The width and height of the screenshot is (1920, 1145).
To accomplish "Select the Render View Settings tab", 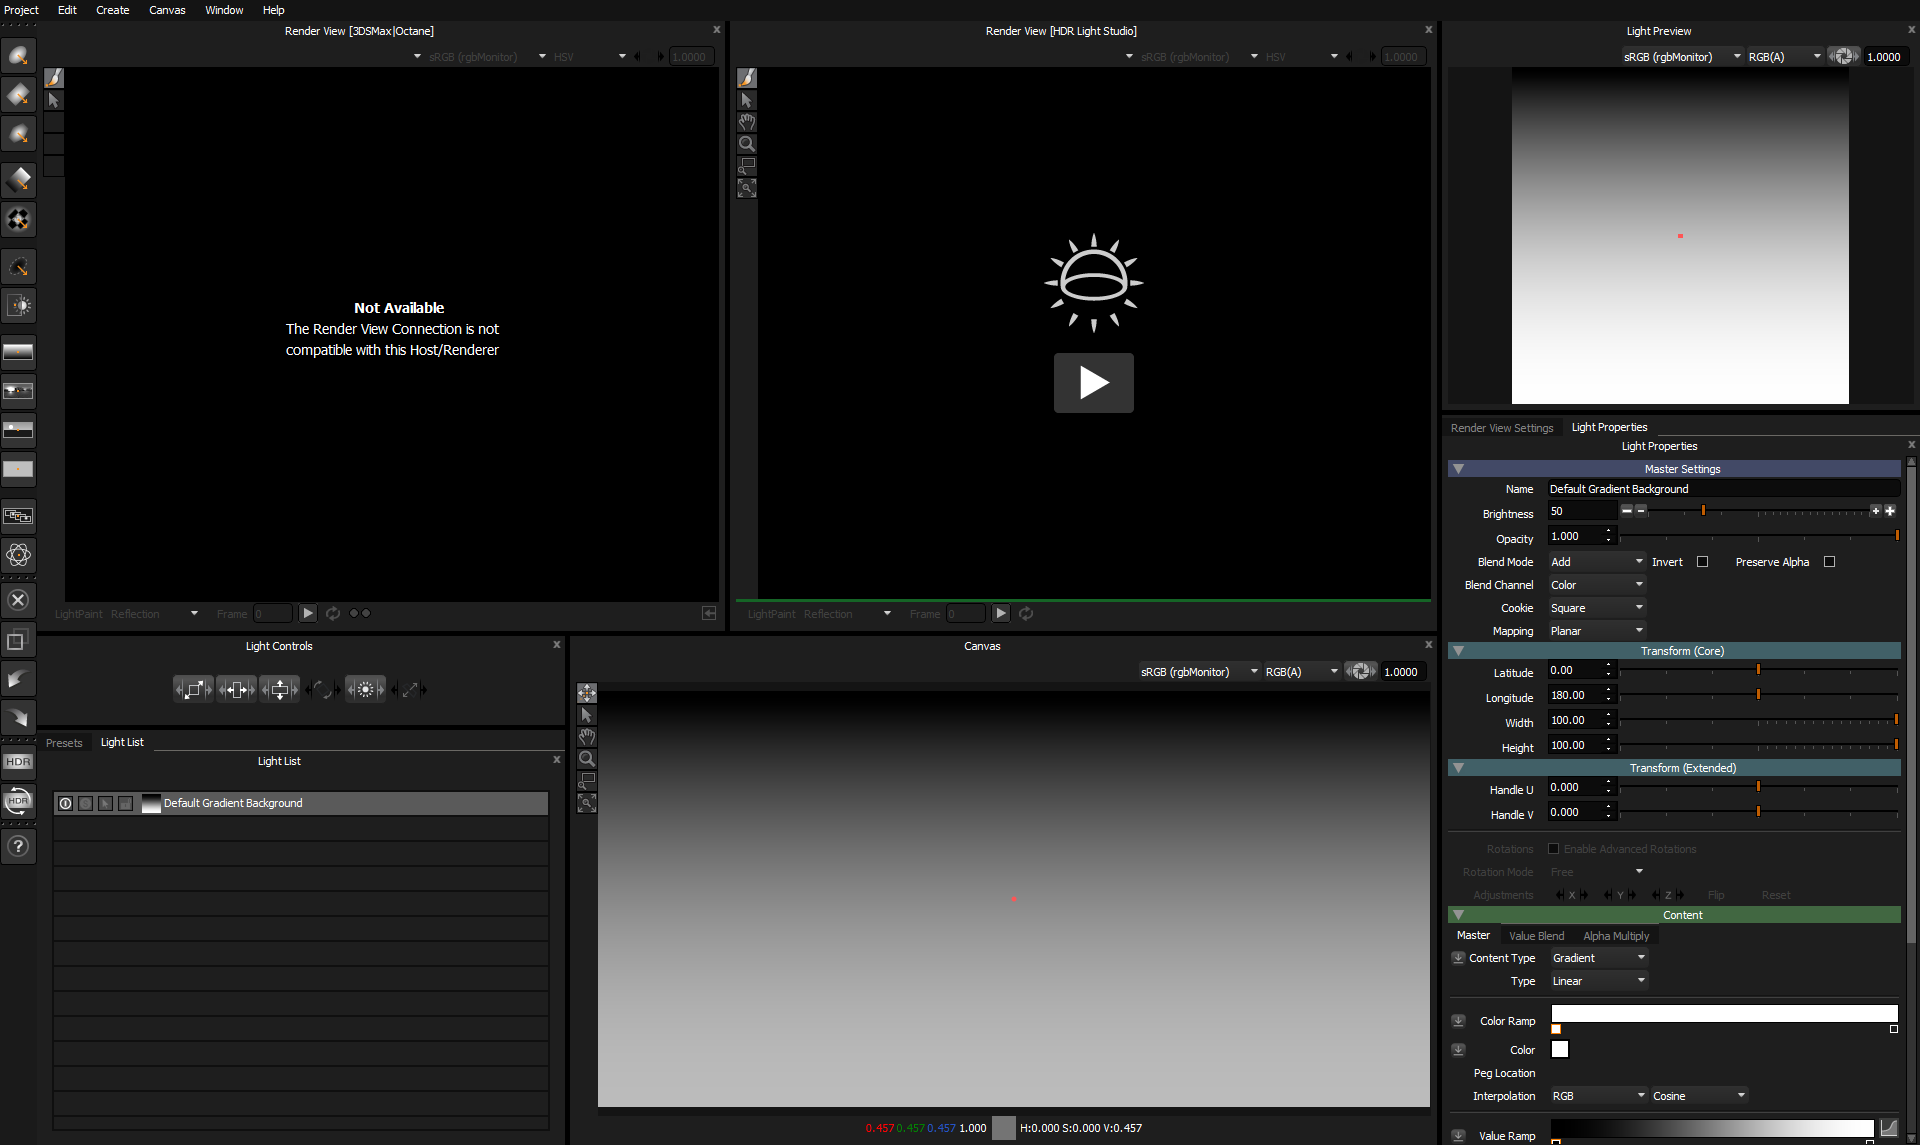I will point(1502,427).
